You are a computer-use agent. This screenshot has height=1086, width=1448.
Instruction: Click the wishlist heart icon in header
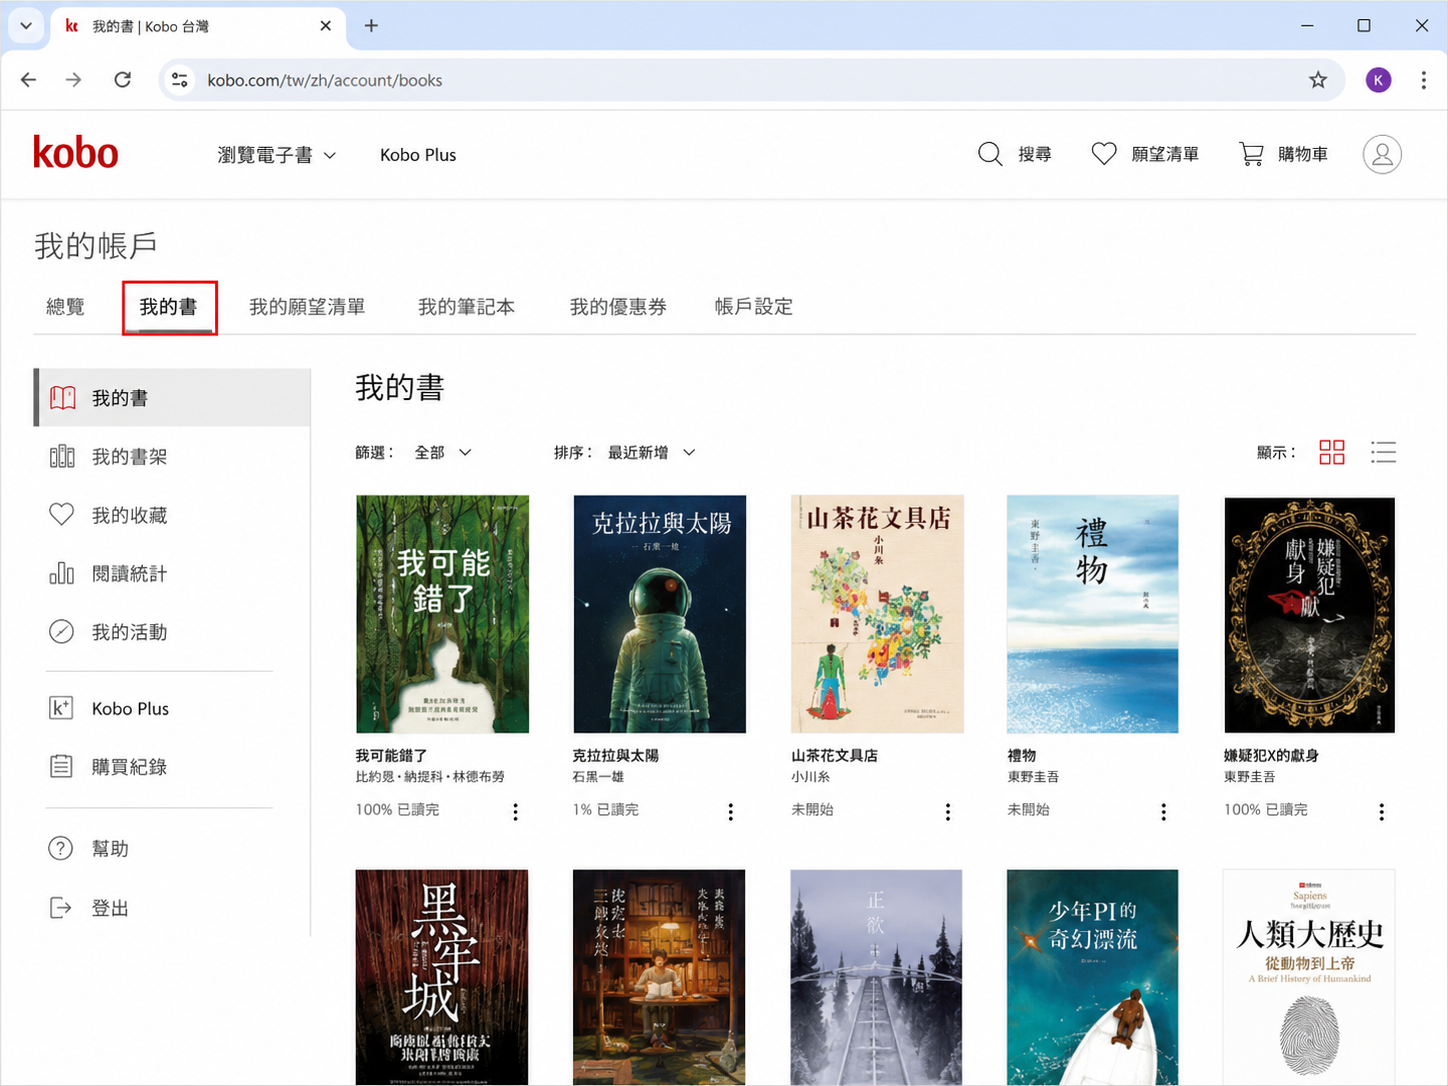1104,154
